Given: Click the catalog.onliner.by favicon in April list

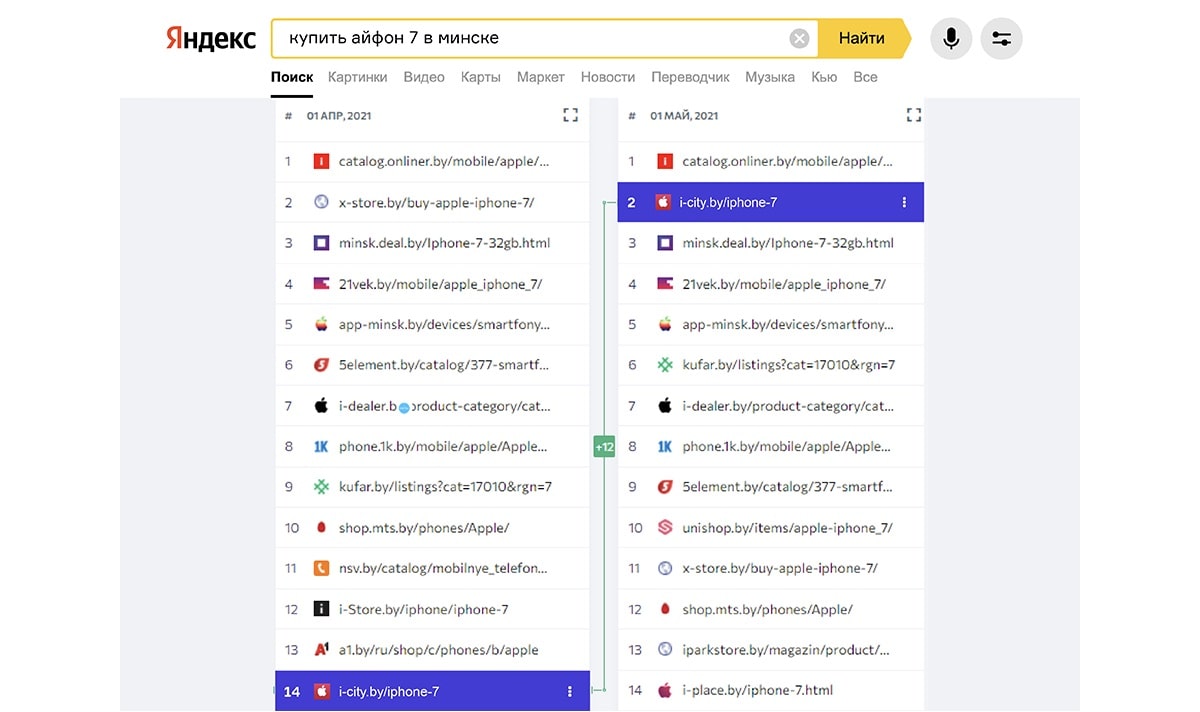Looking at the screenshot, I should coord(321,161).
